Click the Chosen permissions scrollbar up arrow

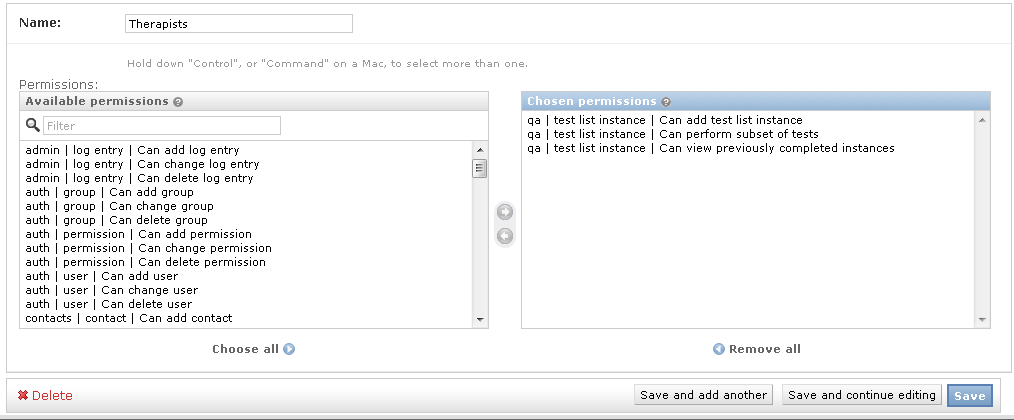(x=982, y=120)
